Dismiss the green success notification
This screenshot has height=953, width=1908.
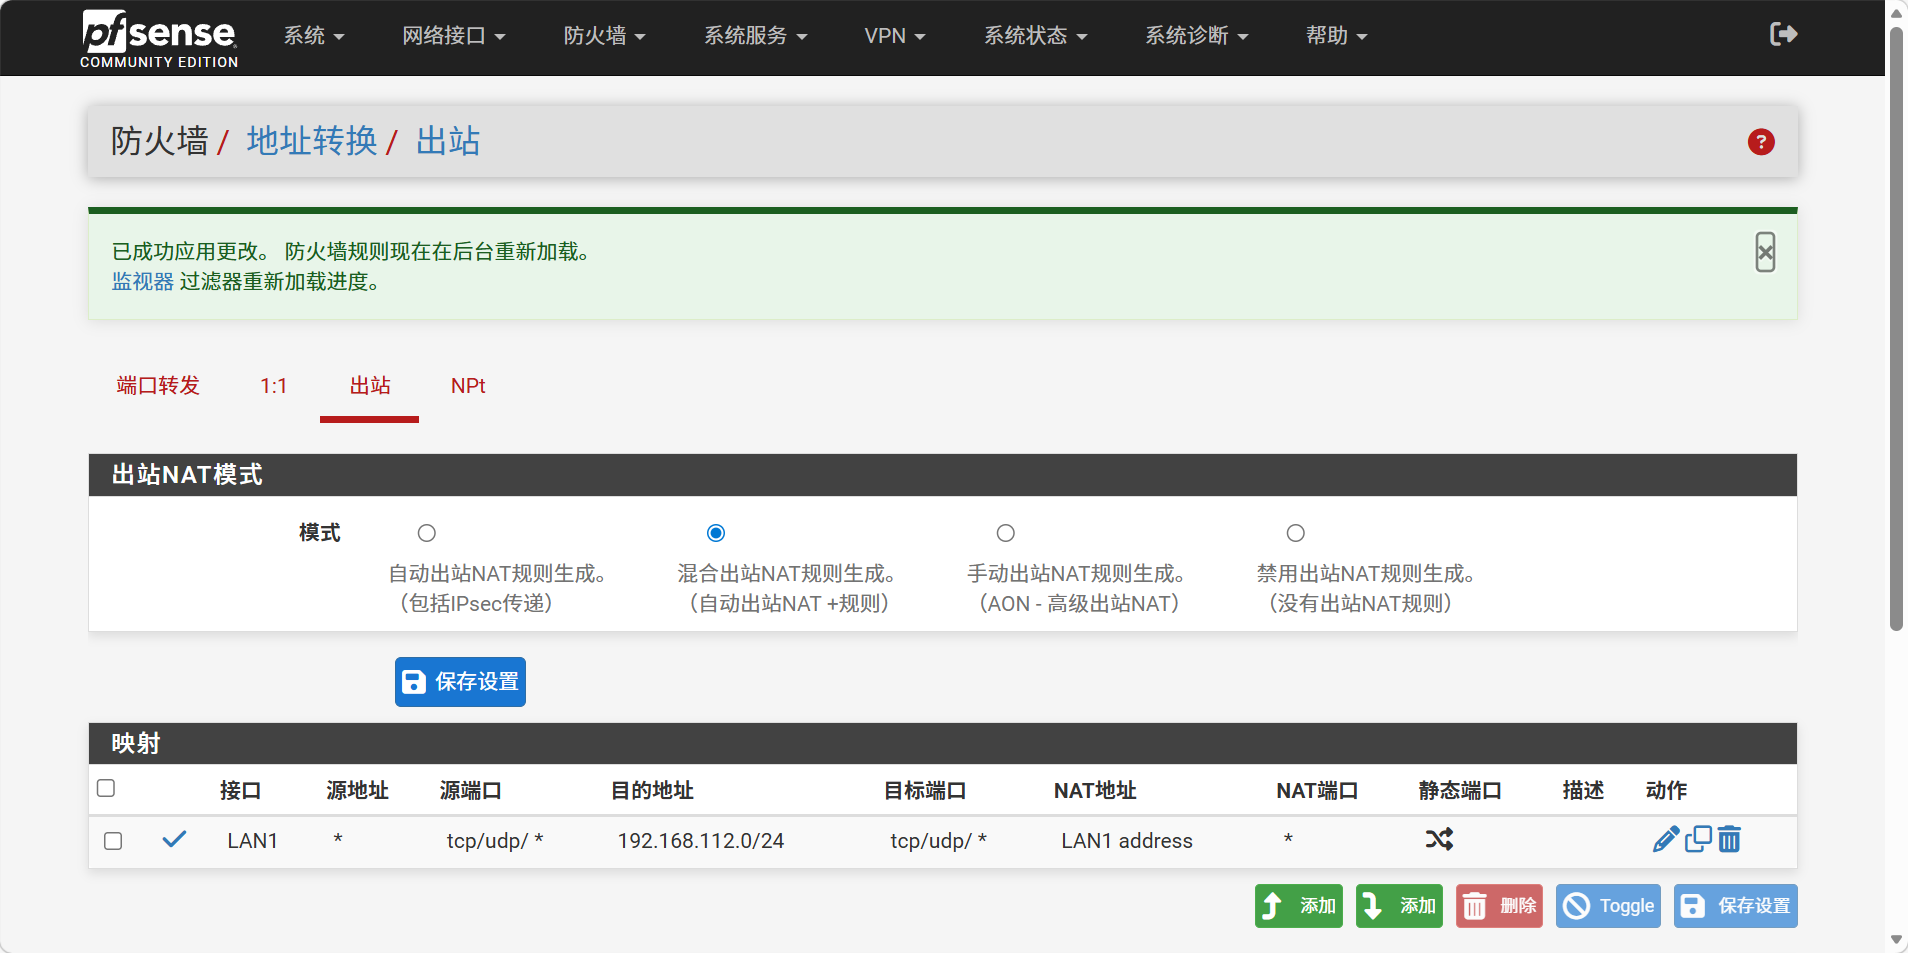(x=1765, y=252)
